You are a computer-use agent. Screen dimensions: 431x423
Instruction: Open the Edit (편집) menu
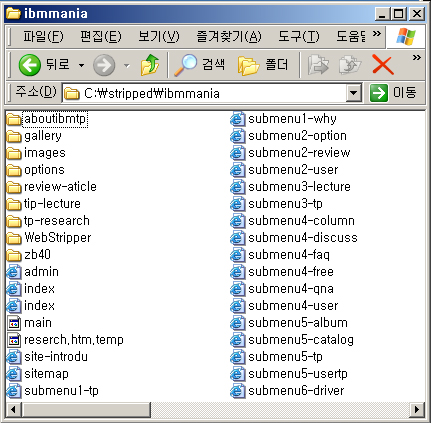(101, 36)
